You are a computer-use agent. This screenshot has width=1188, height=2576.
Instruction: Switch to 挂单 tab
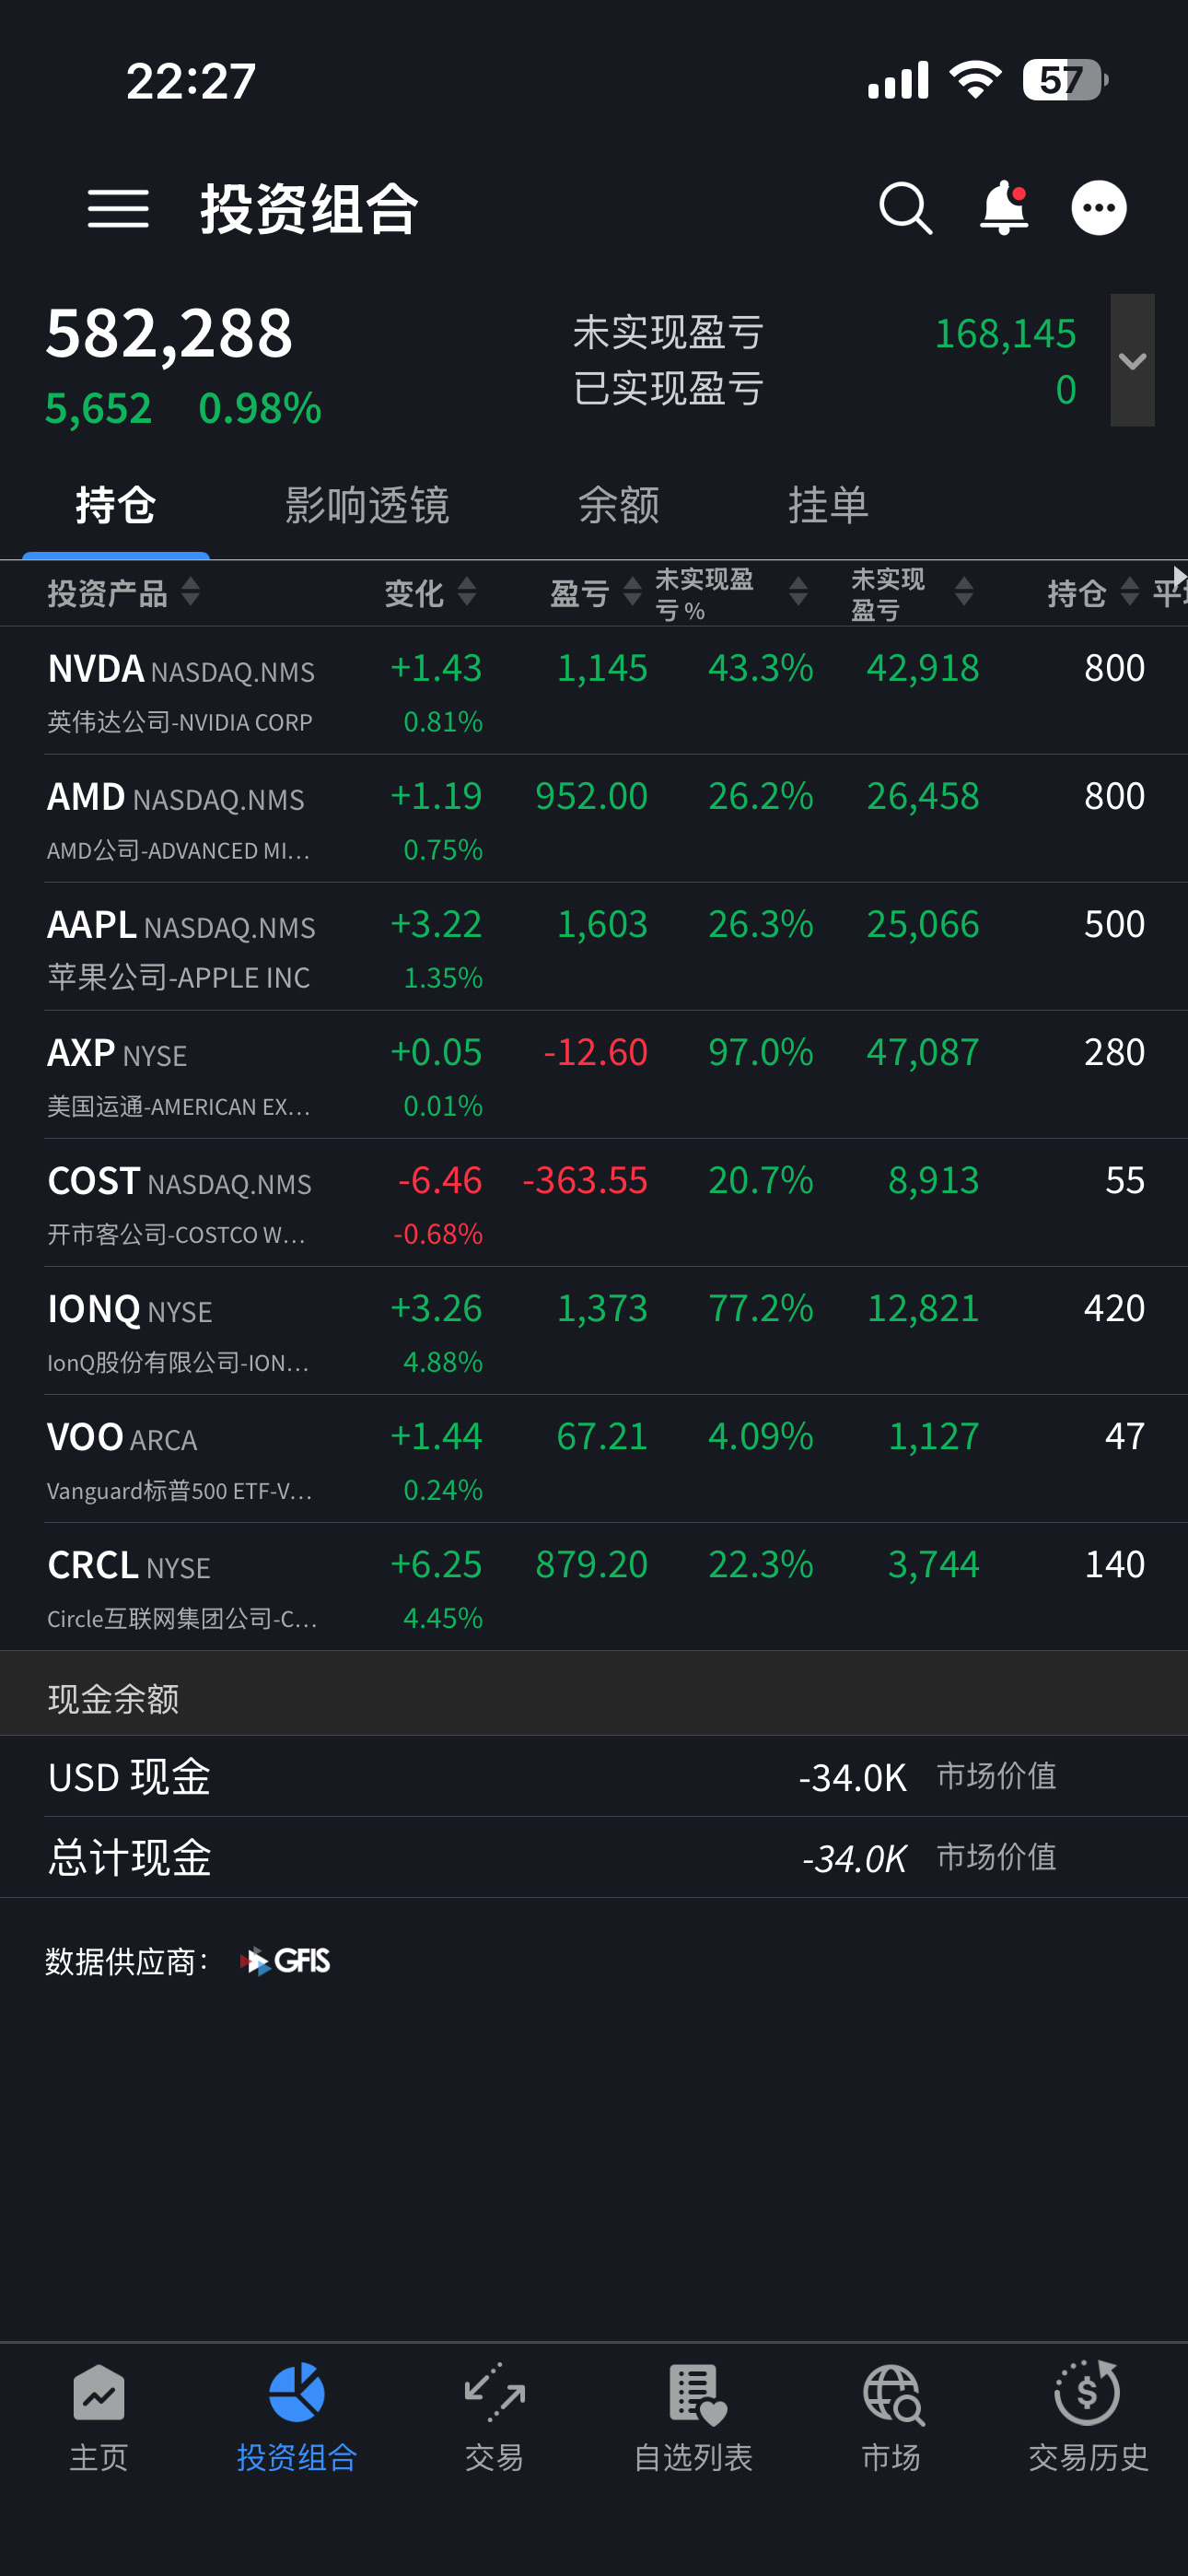pos(828,505)
